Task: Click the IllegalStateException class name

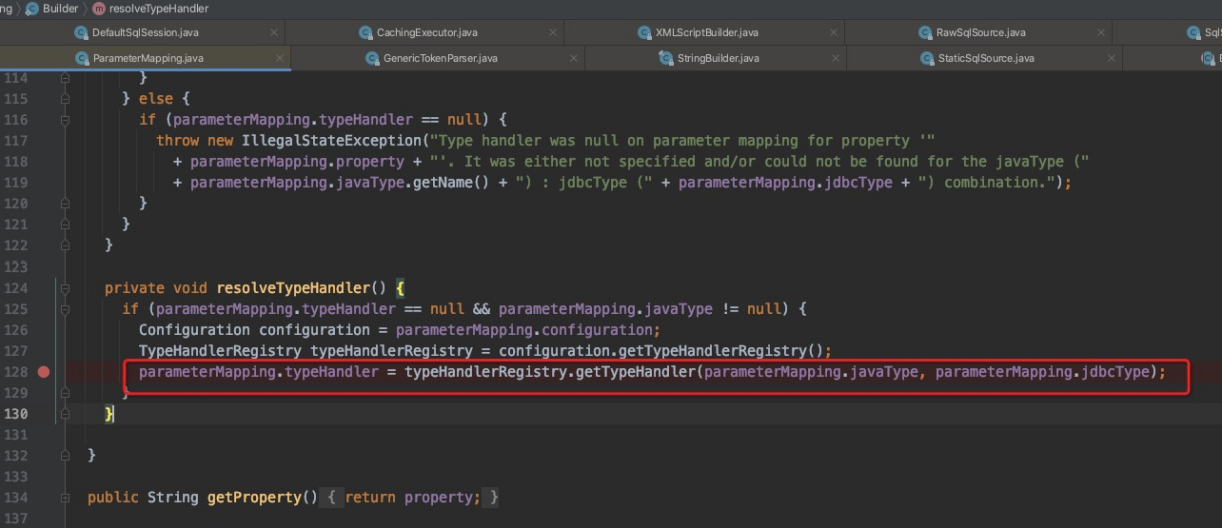Action: pyautogui.click(x=331, y=141)
